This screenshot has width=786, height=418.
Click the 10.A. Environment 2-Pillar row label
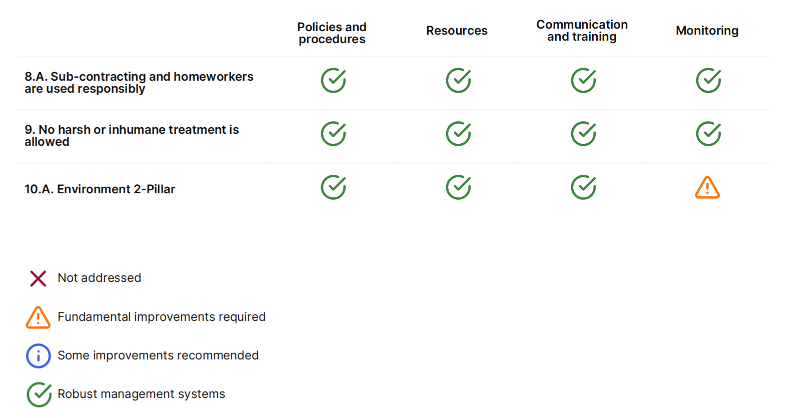point(100,189)
